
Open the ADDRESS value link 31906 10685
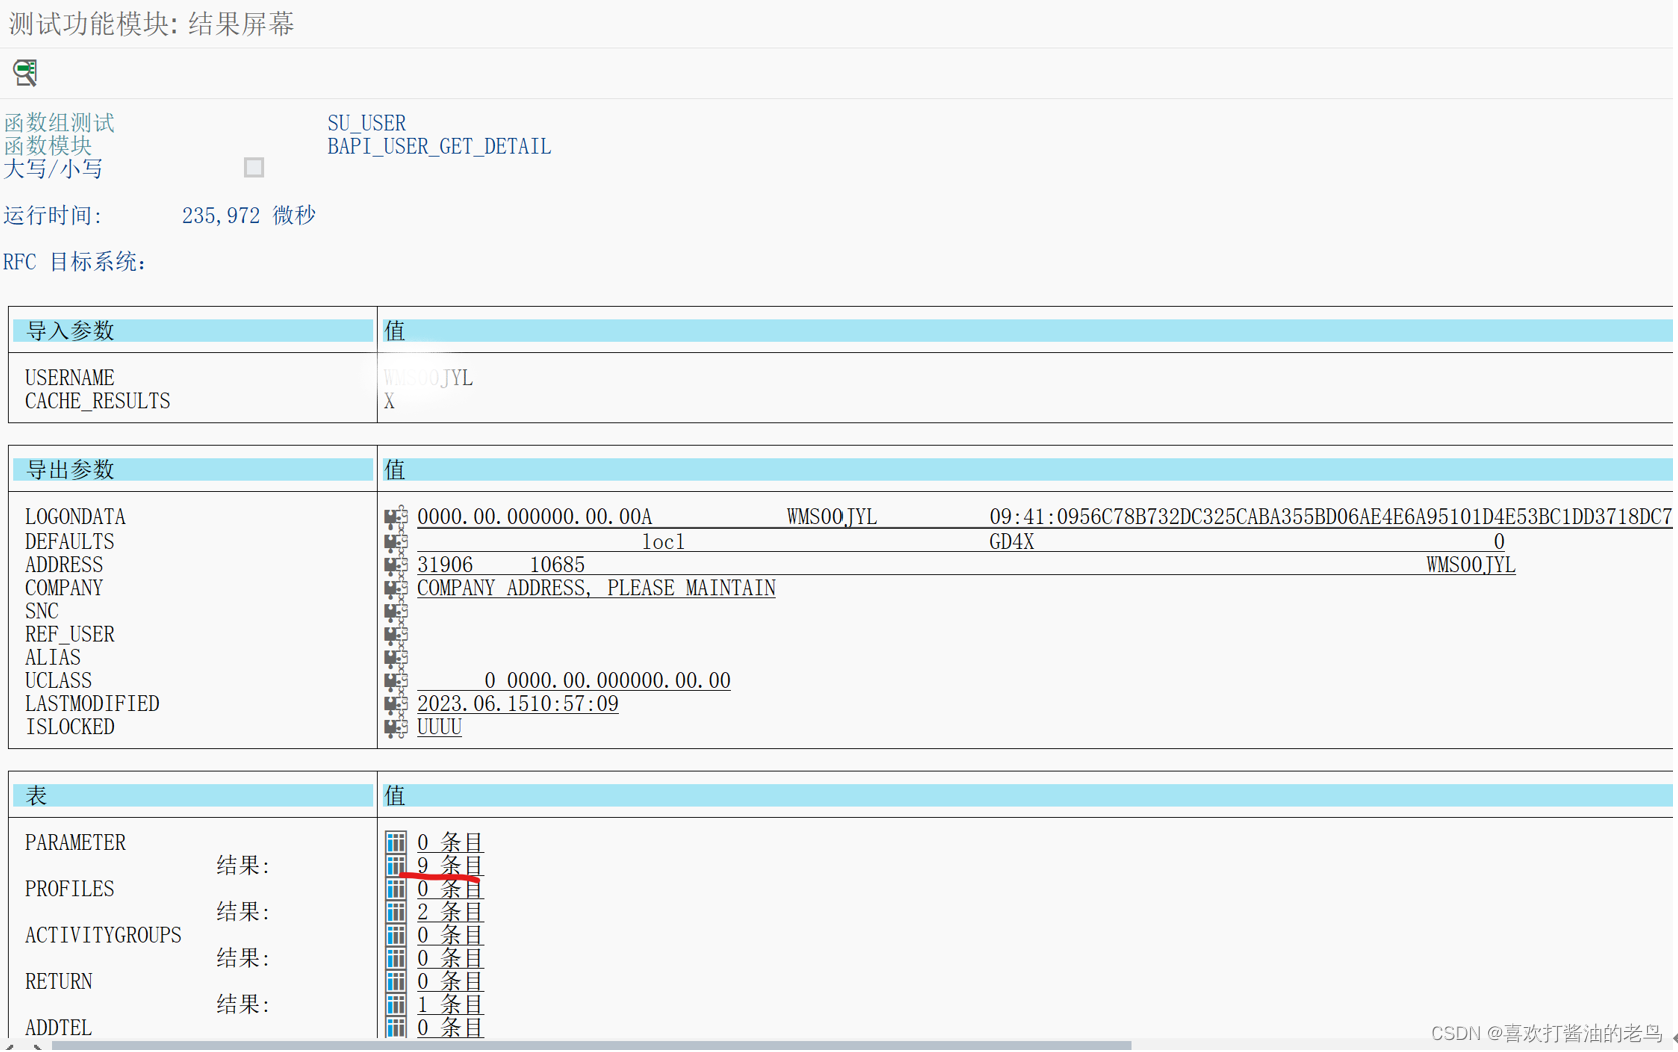point(966,565)
